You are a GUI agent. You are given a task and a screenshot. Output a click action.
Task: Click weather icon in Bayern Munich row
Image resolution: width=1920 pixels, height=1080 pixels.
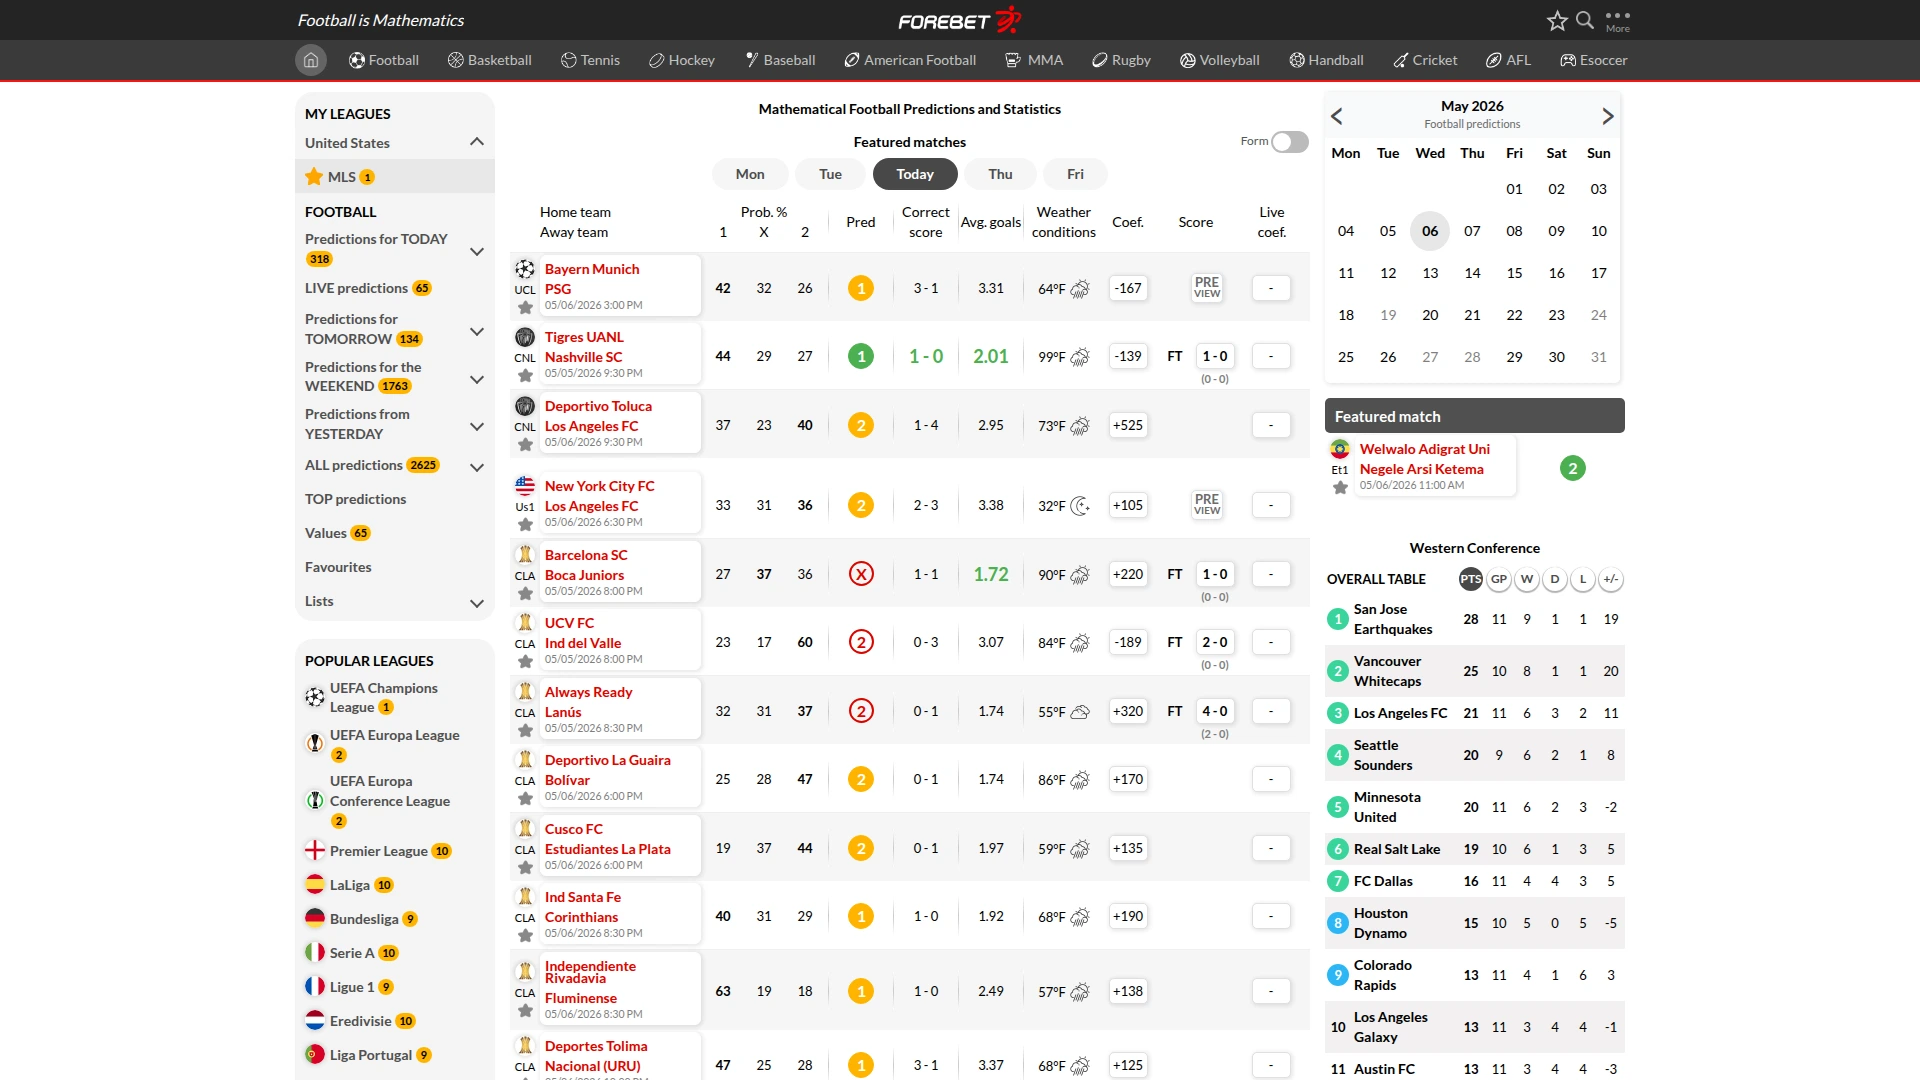point(1080,289)
